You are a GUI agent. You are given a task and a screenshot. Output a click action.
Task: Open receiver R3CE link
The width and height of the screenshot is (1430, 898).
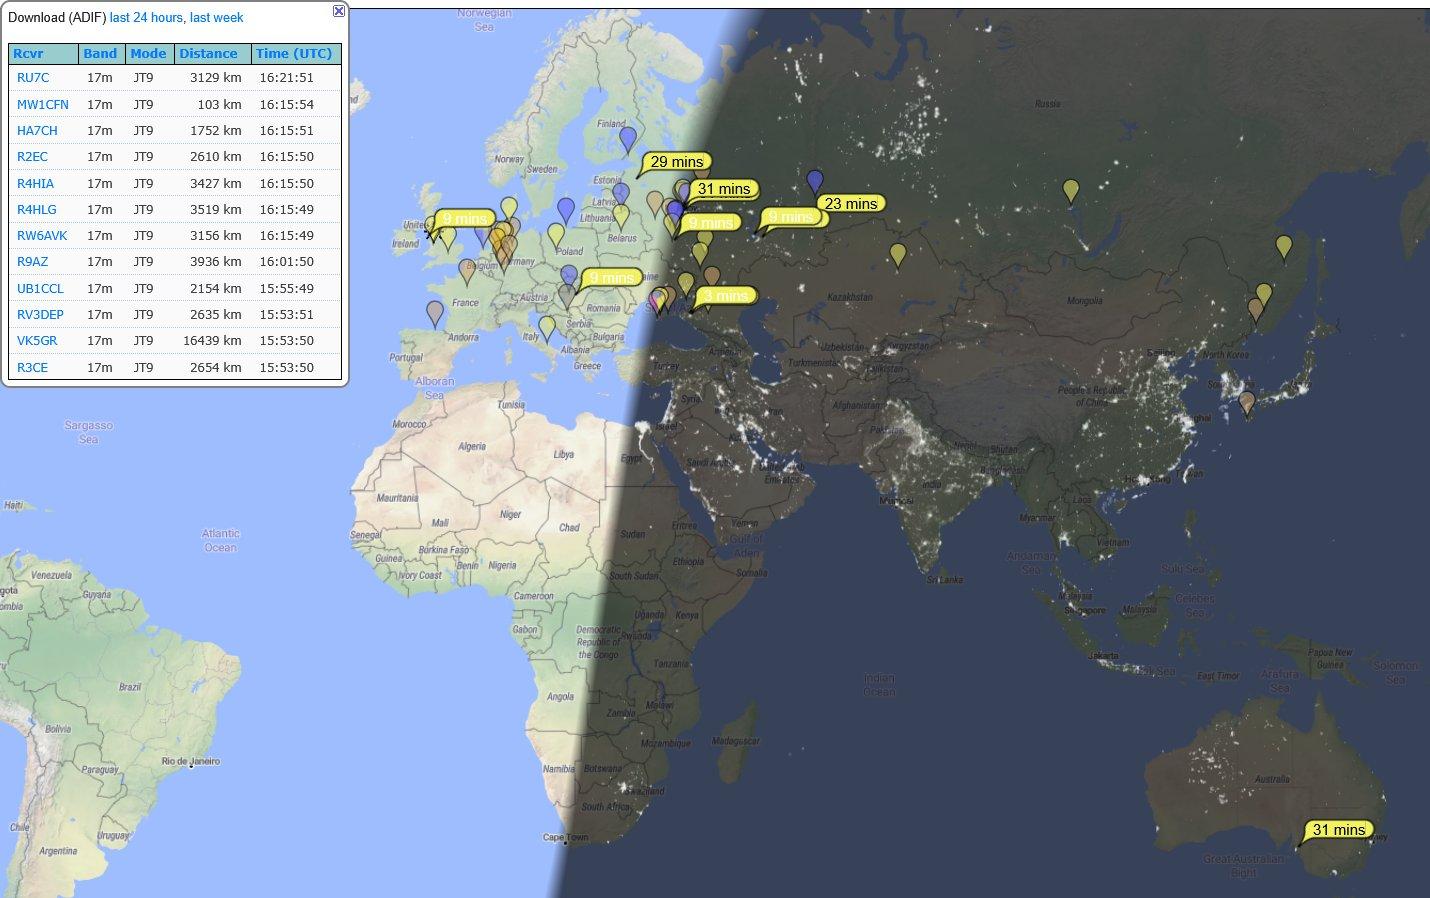(x=32, y=368)
